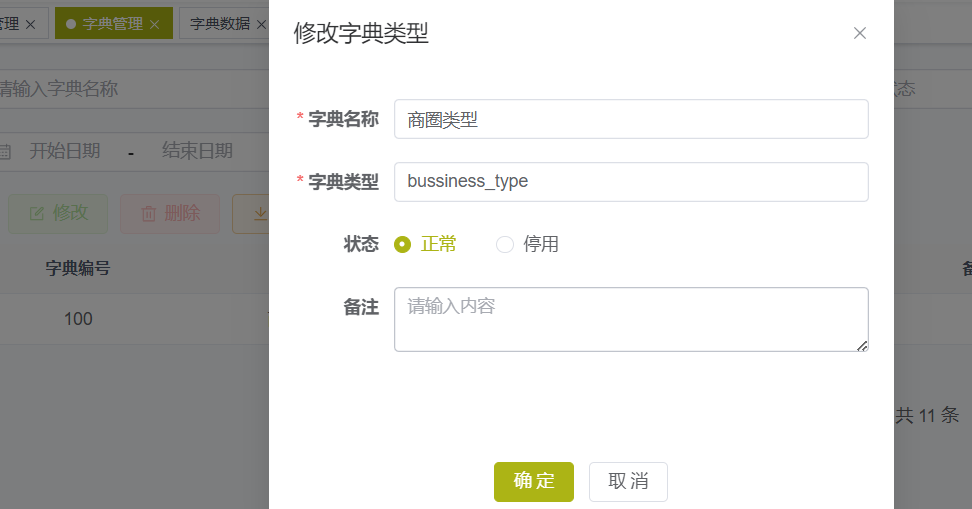The image size is (972, 509).
Task: Close the 修改字典类型 dialog with X icon
Action: tap(859, 33)
